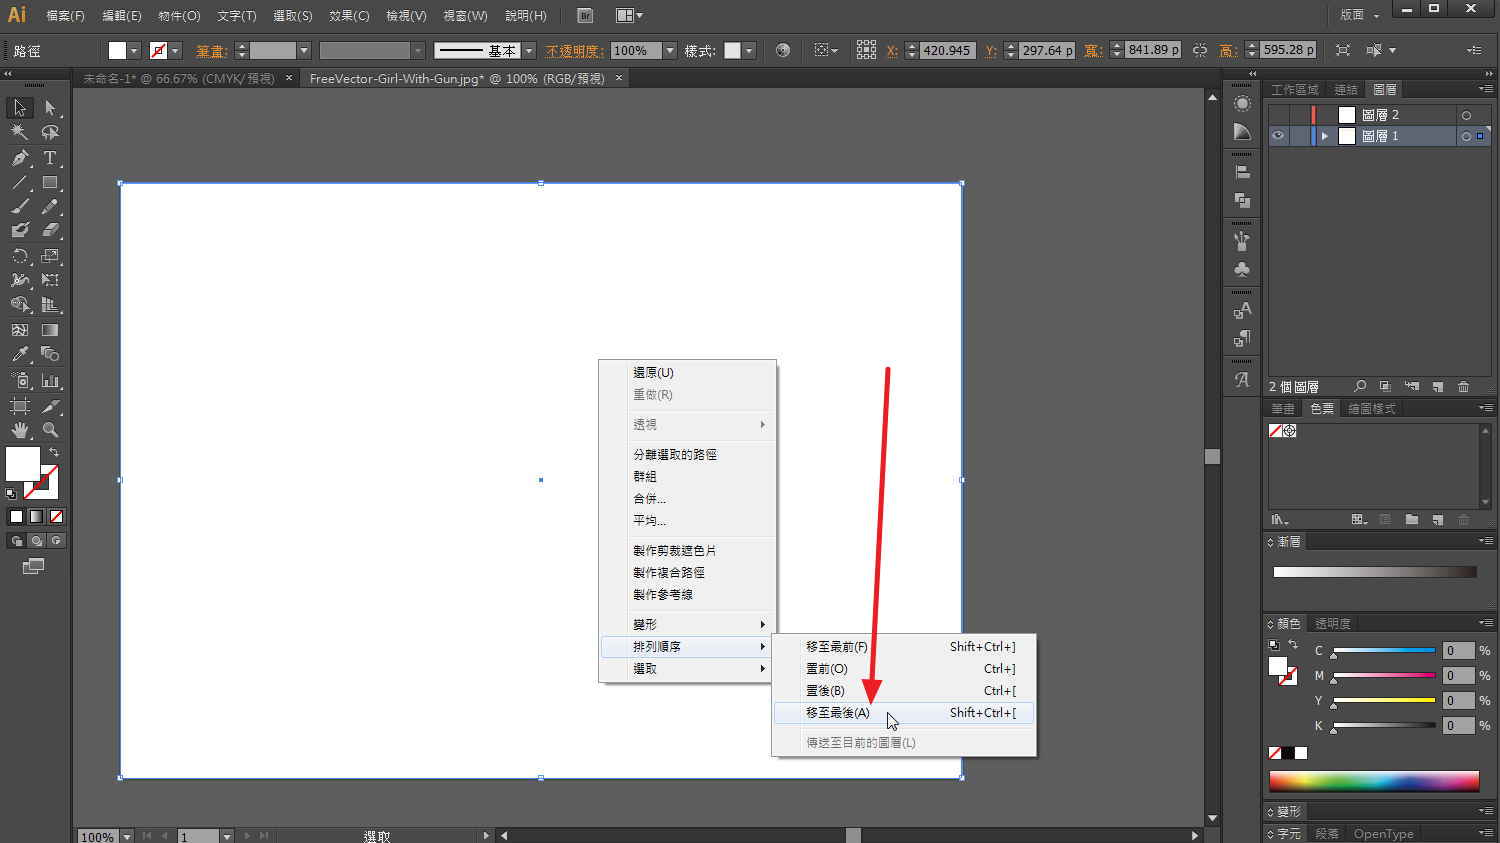Click the 不透明度 opacity link label
Screen dimensions: 1500x843
(x=575, y=51)
